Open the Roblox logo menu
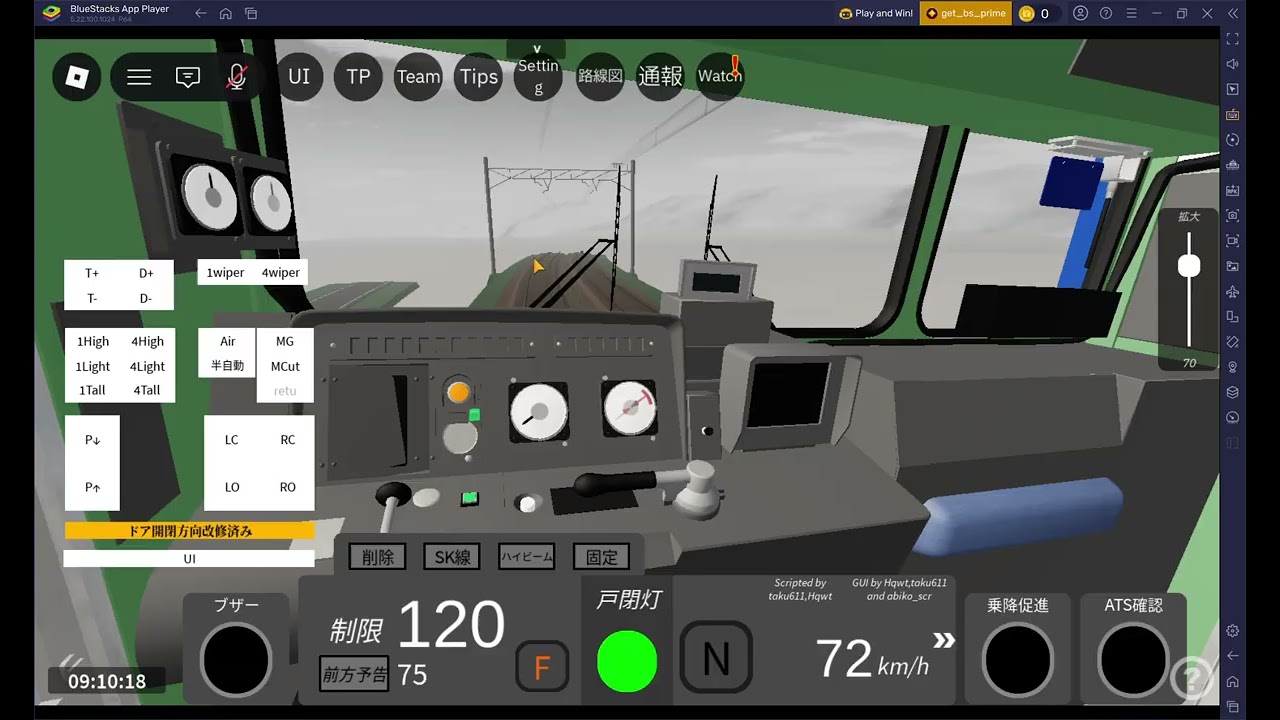1280x720 pixels. [x=77, y=77]
